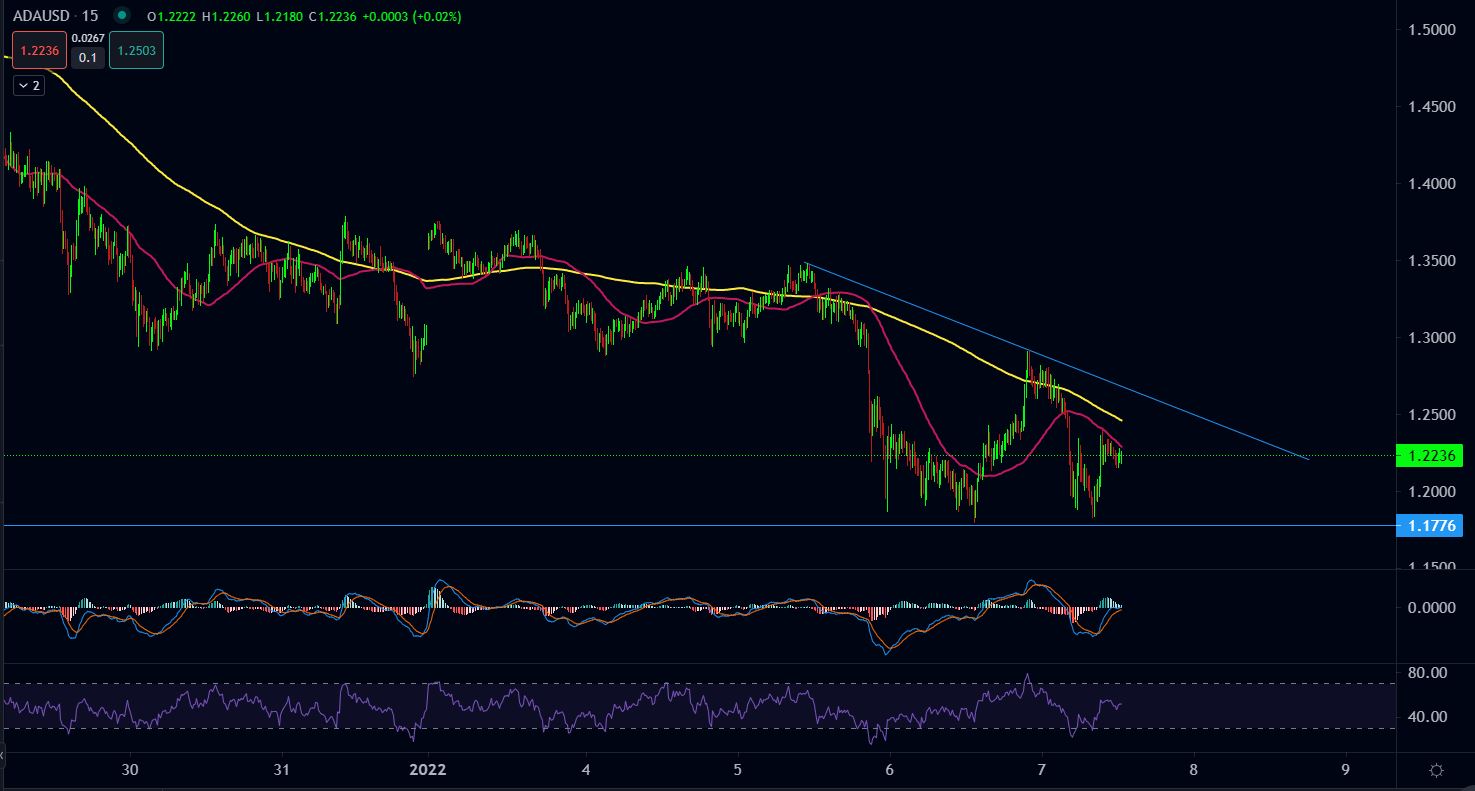Collapse the indicator legend showing 2
Image resolution: width=1475 pixels, height=791 pixels.
tap(28, 86)
